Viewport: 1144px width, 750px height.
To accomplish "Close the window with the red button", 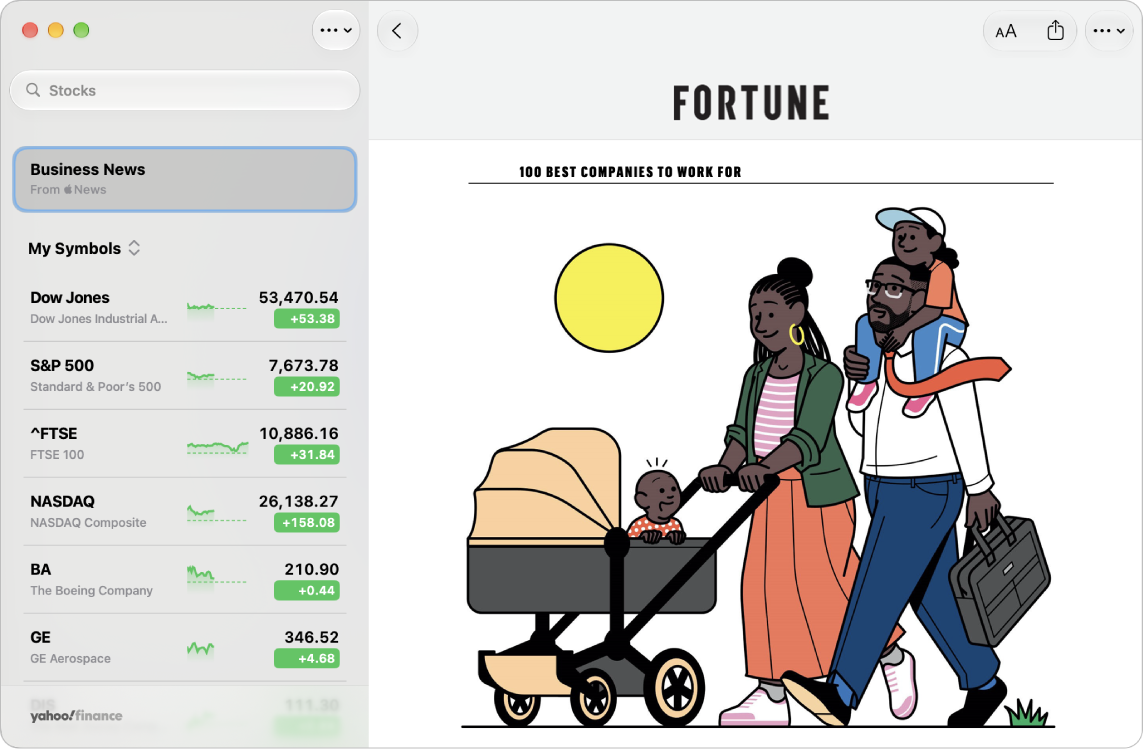I will 30,30.
